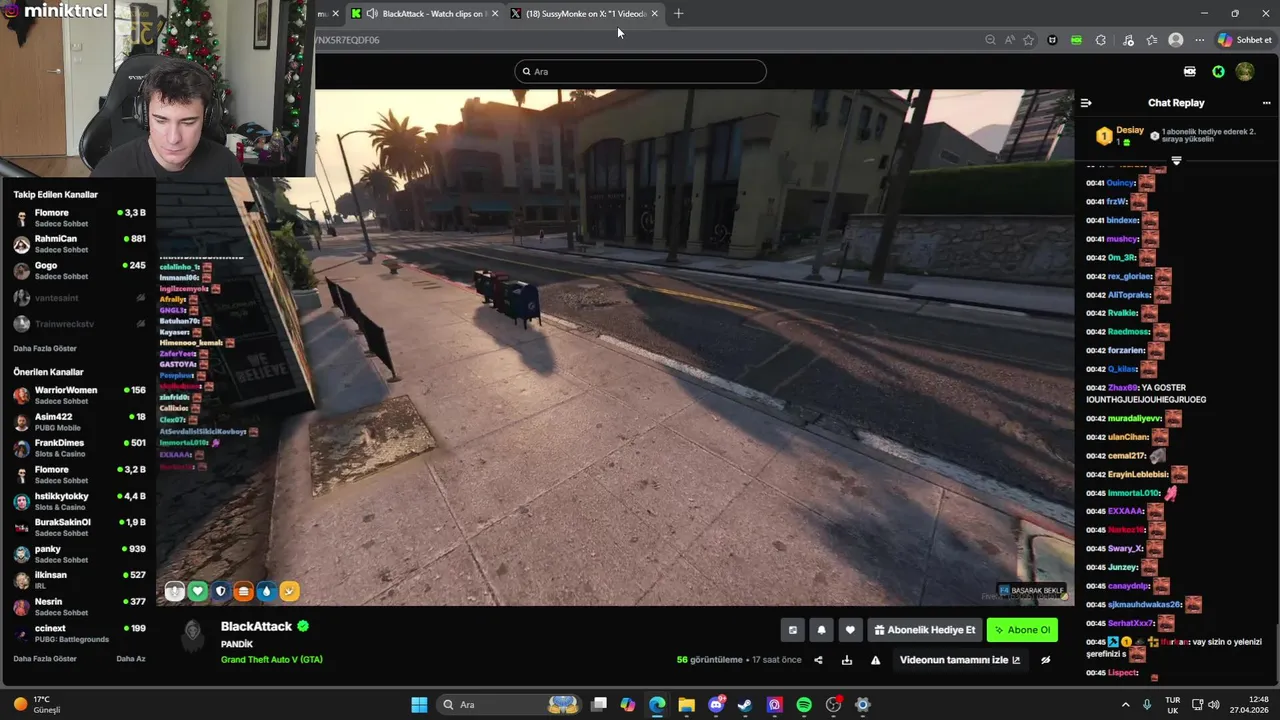Click the taskbar volume speaker icon

[1214, 705]
